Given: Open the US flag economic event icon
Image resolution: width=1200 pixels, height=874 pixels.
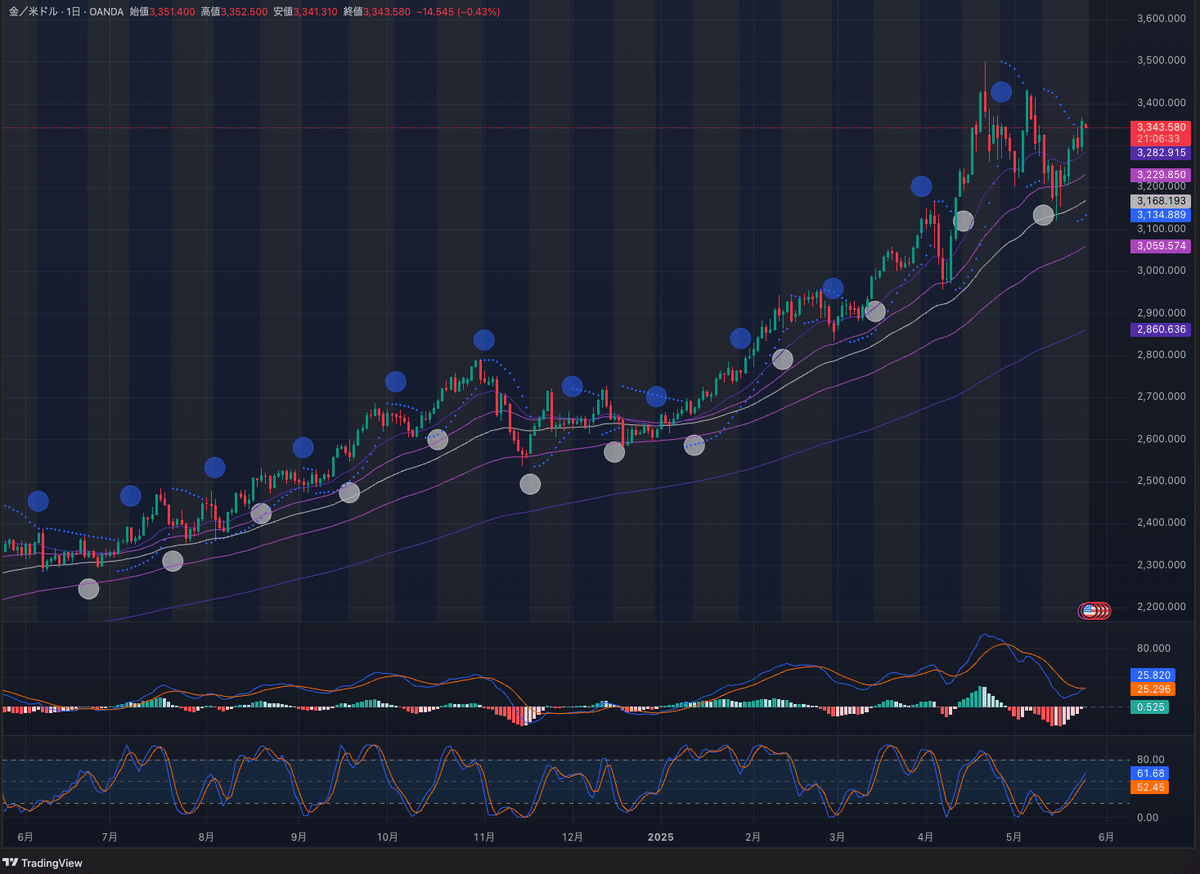Looking at the screenshot, I should (x=1089, y=609).
